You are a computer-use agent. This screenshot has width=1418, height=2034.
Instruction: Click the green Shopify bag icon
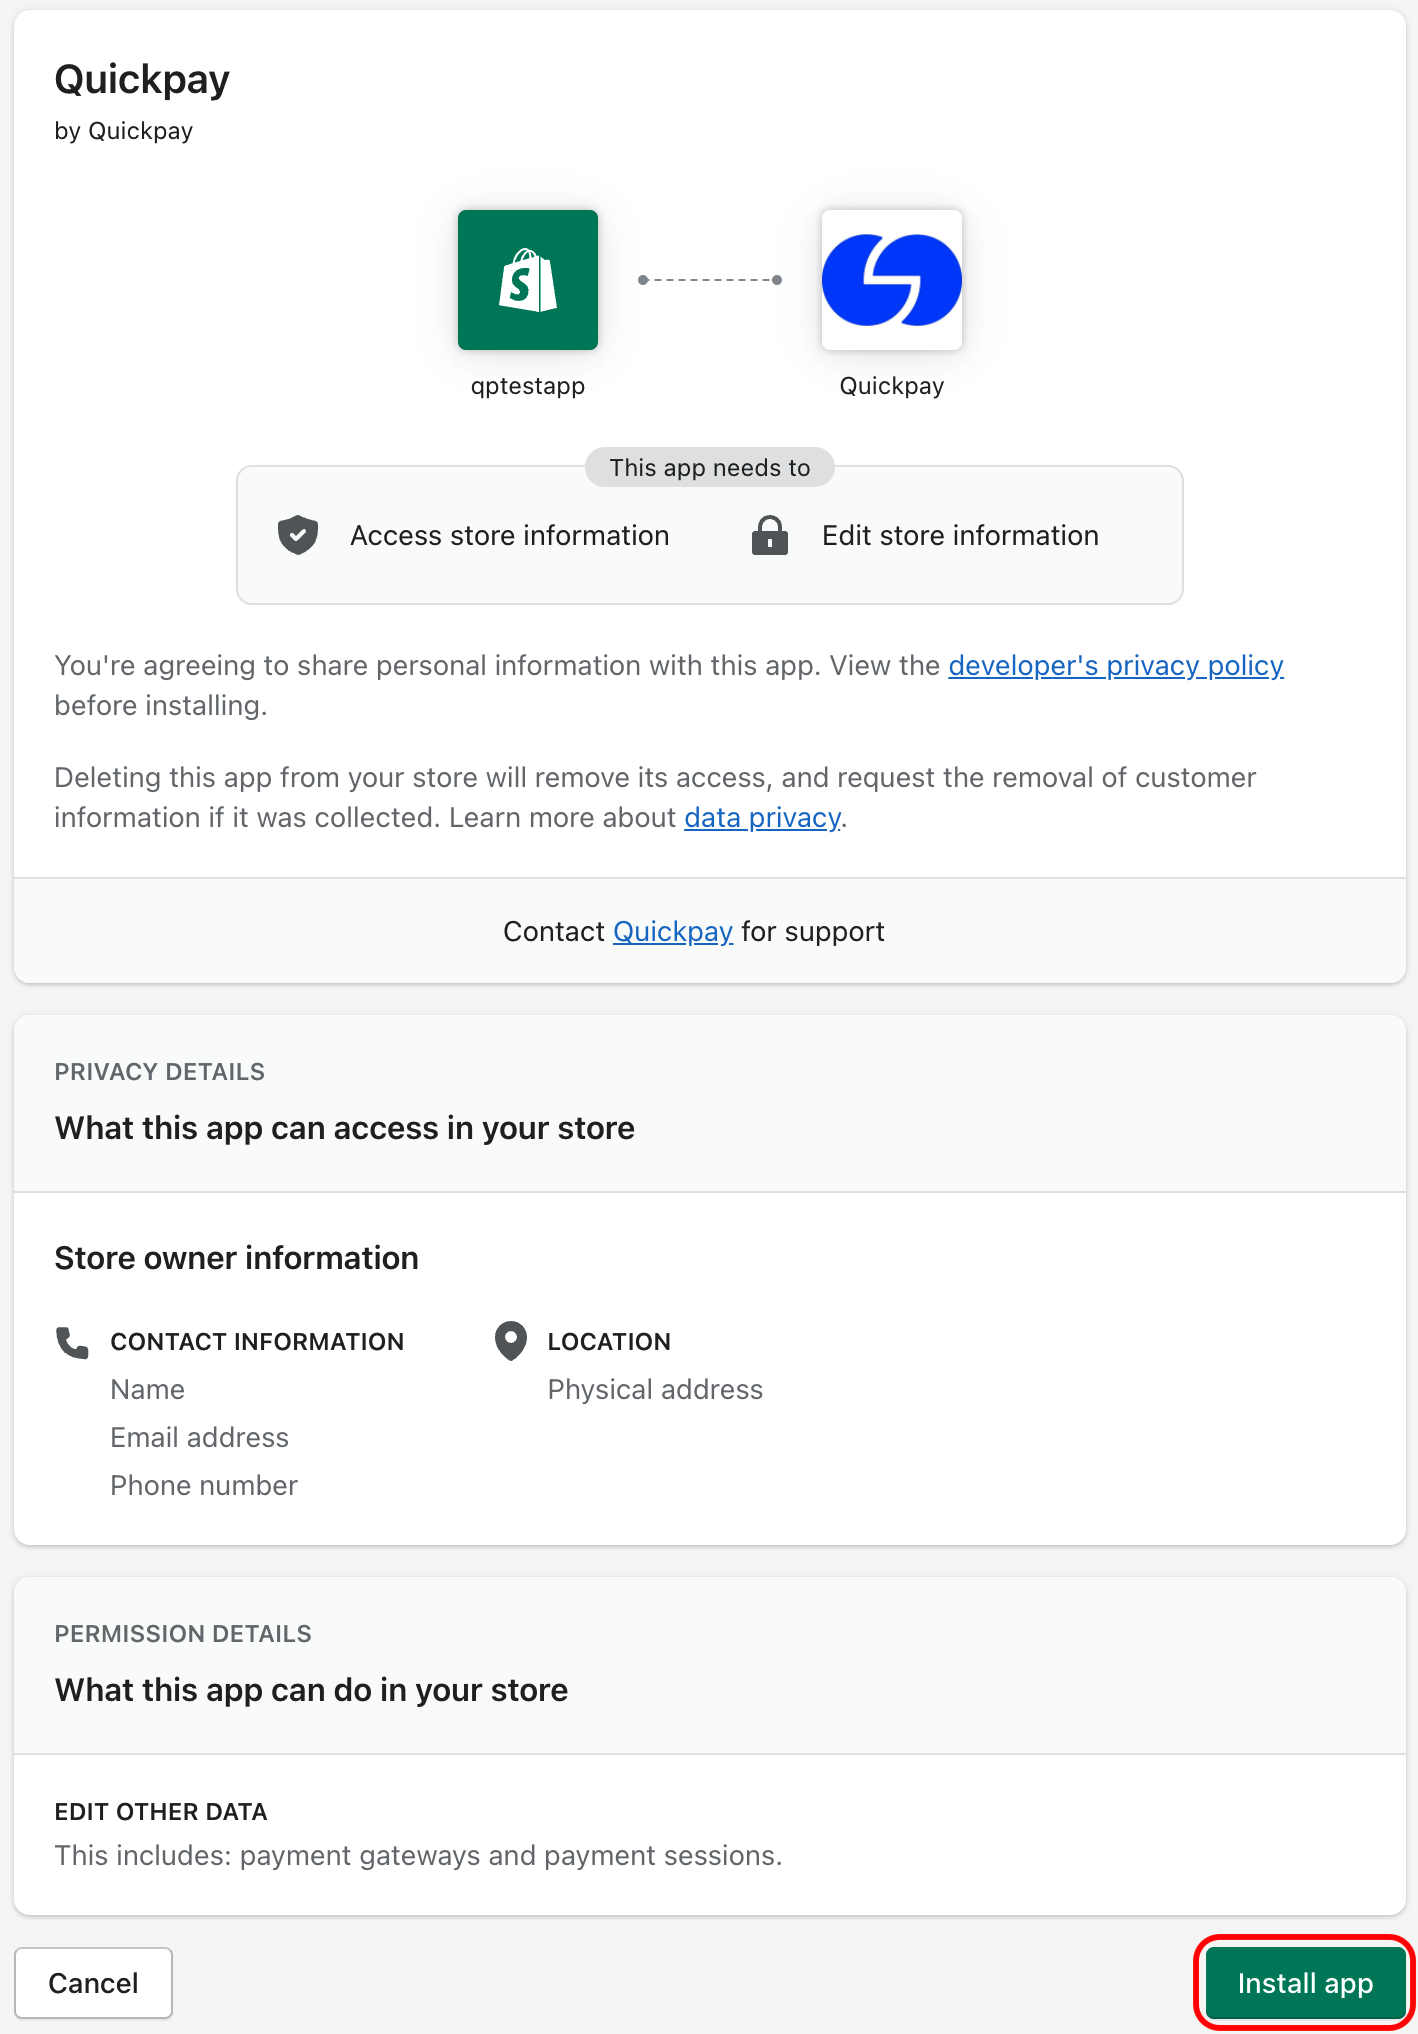point(528,280)
